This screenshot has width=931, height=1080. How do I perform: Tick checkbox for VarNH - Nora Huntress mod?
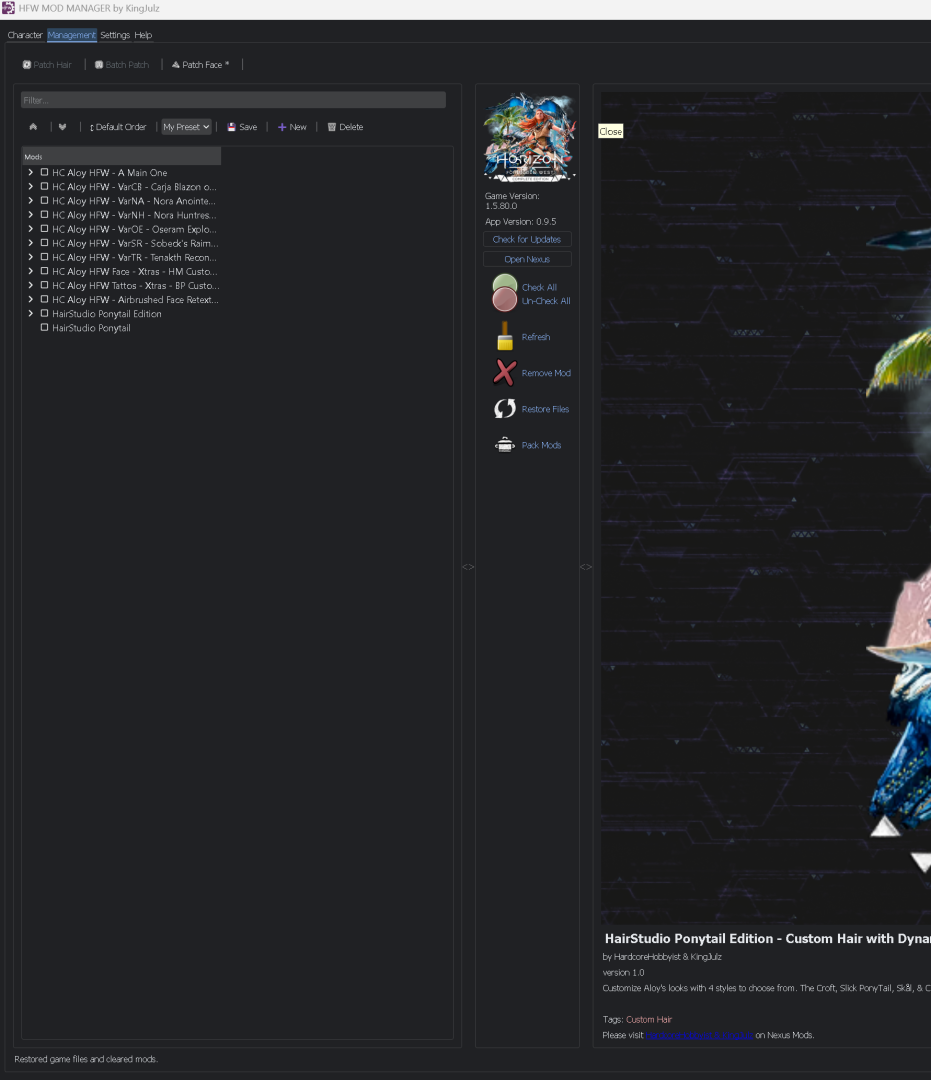point(44,215)
